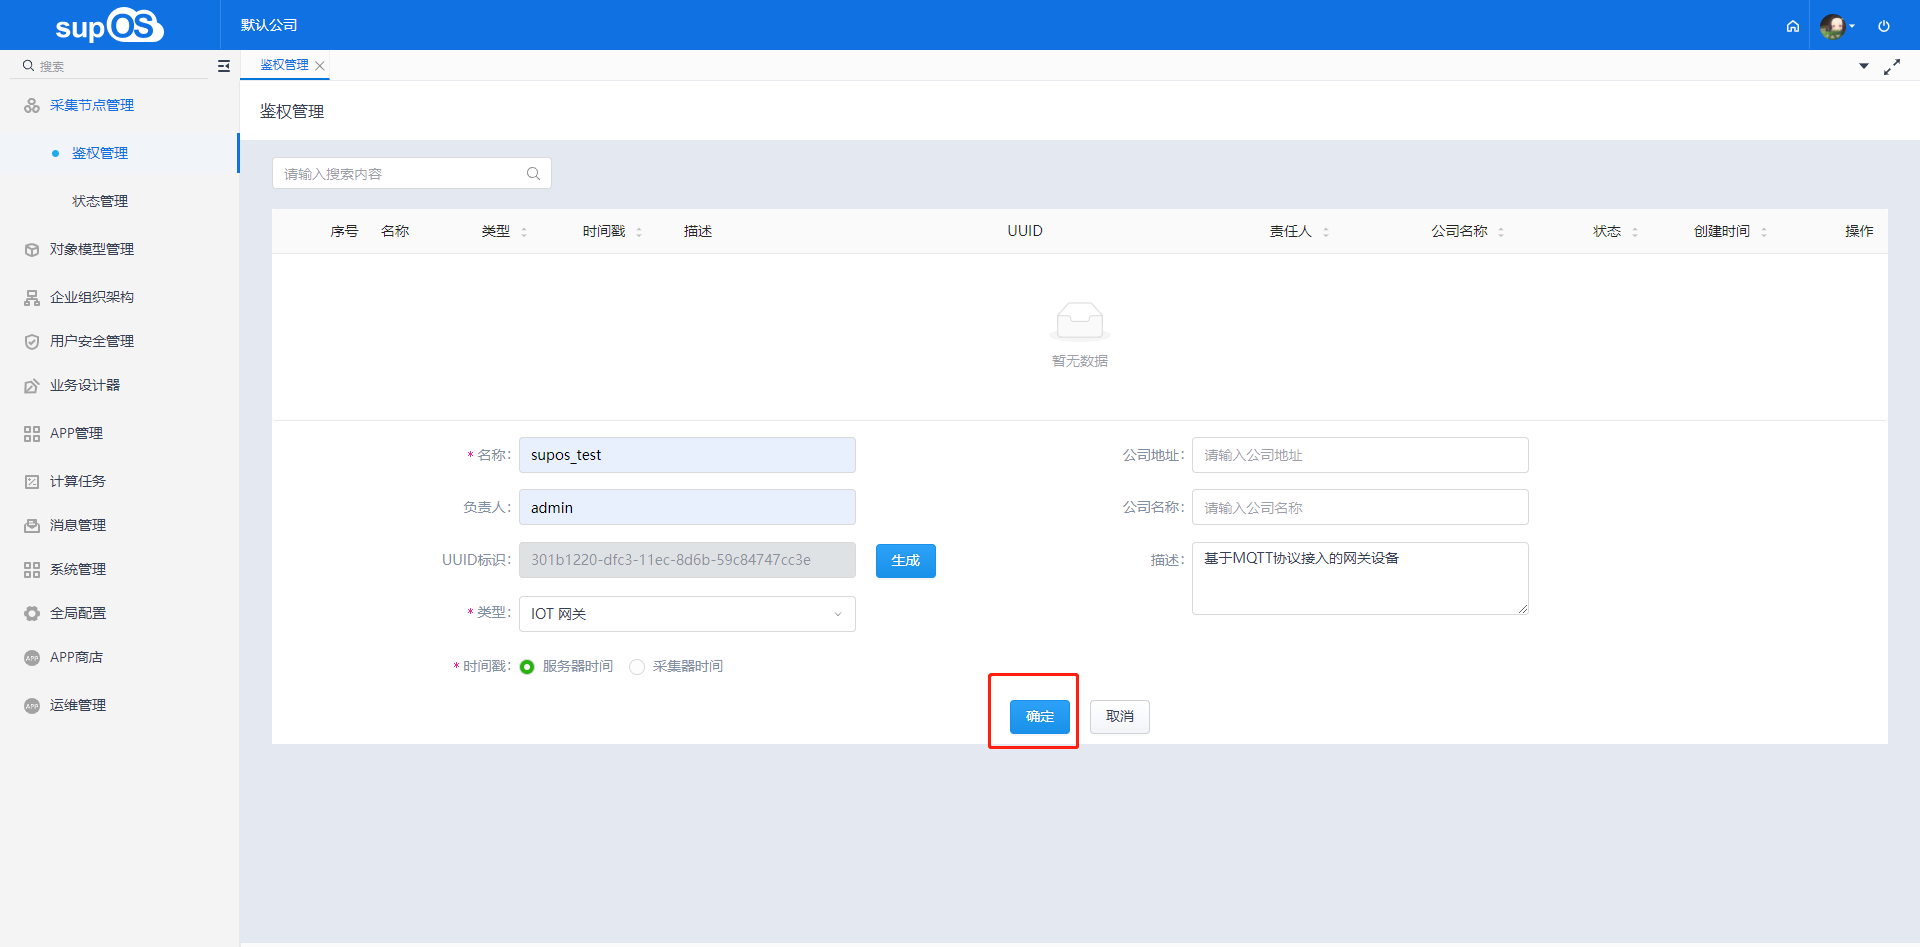Click the 业务设计器 icon
Image resolution: width=1920 pixels, height=947 pixels.
pos(32,385)
